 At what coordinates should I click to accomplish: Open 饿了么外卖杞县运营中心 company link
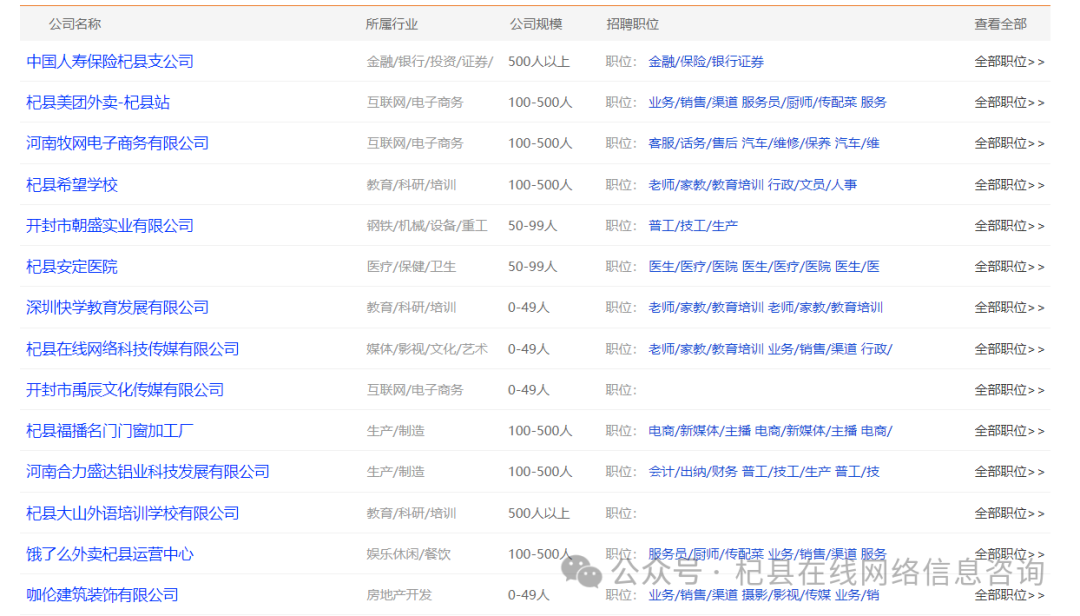(110, 554)
